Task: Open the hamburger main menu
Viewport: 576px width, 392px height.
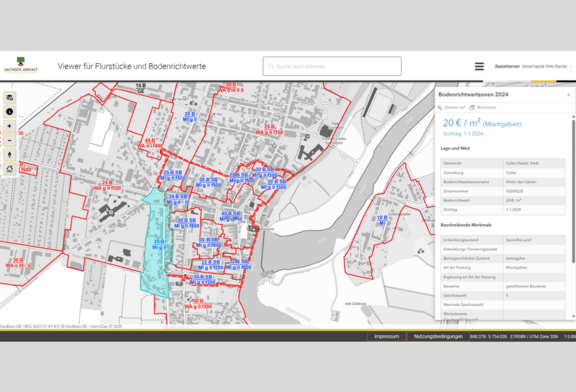Action: 479,66
